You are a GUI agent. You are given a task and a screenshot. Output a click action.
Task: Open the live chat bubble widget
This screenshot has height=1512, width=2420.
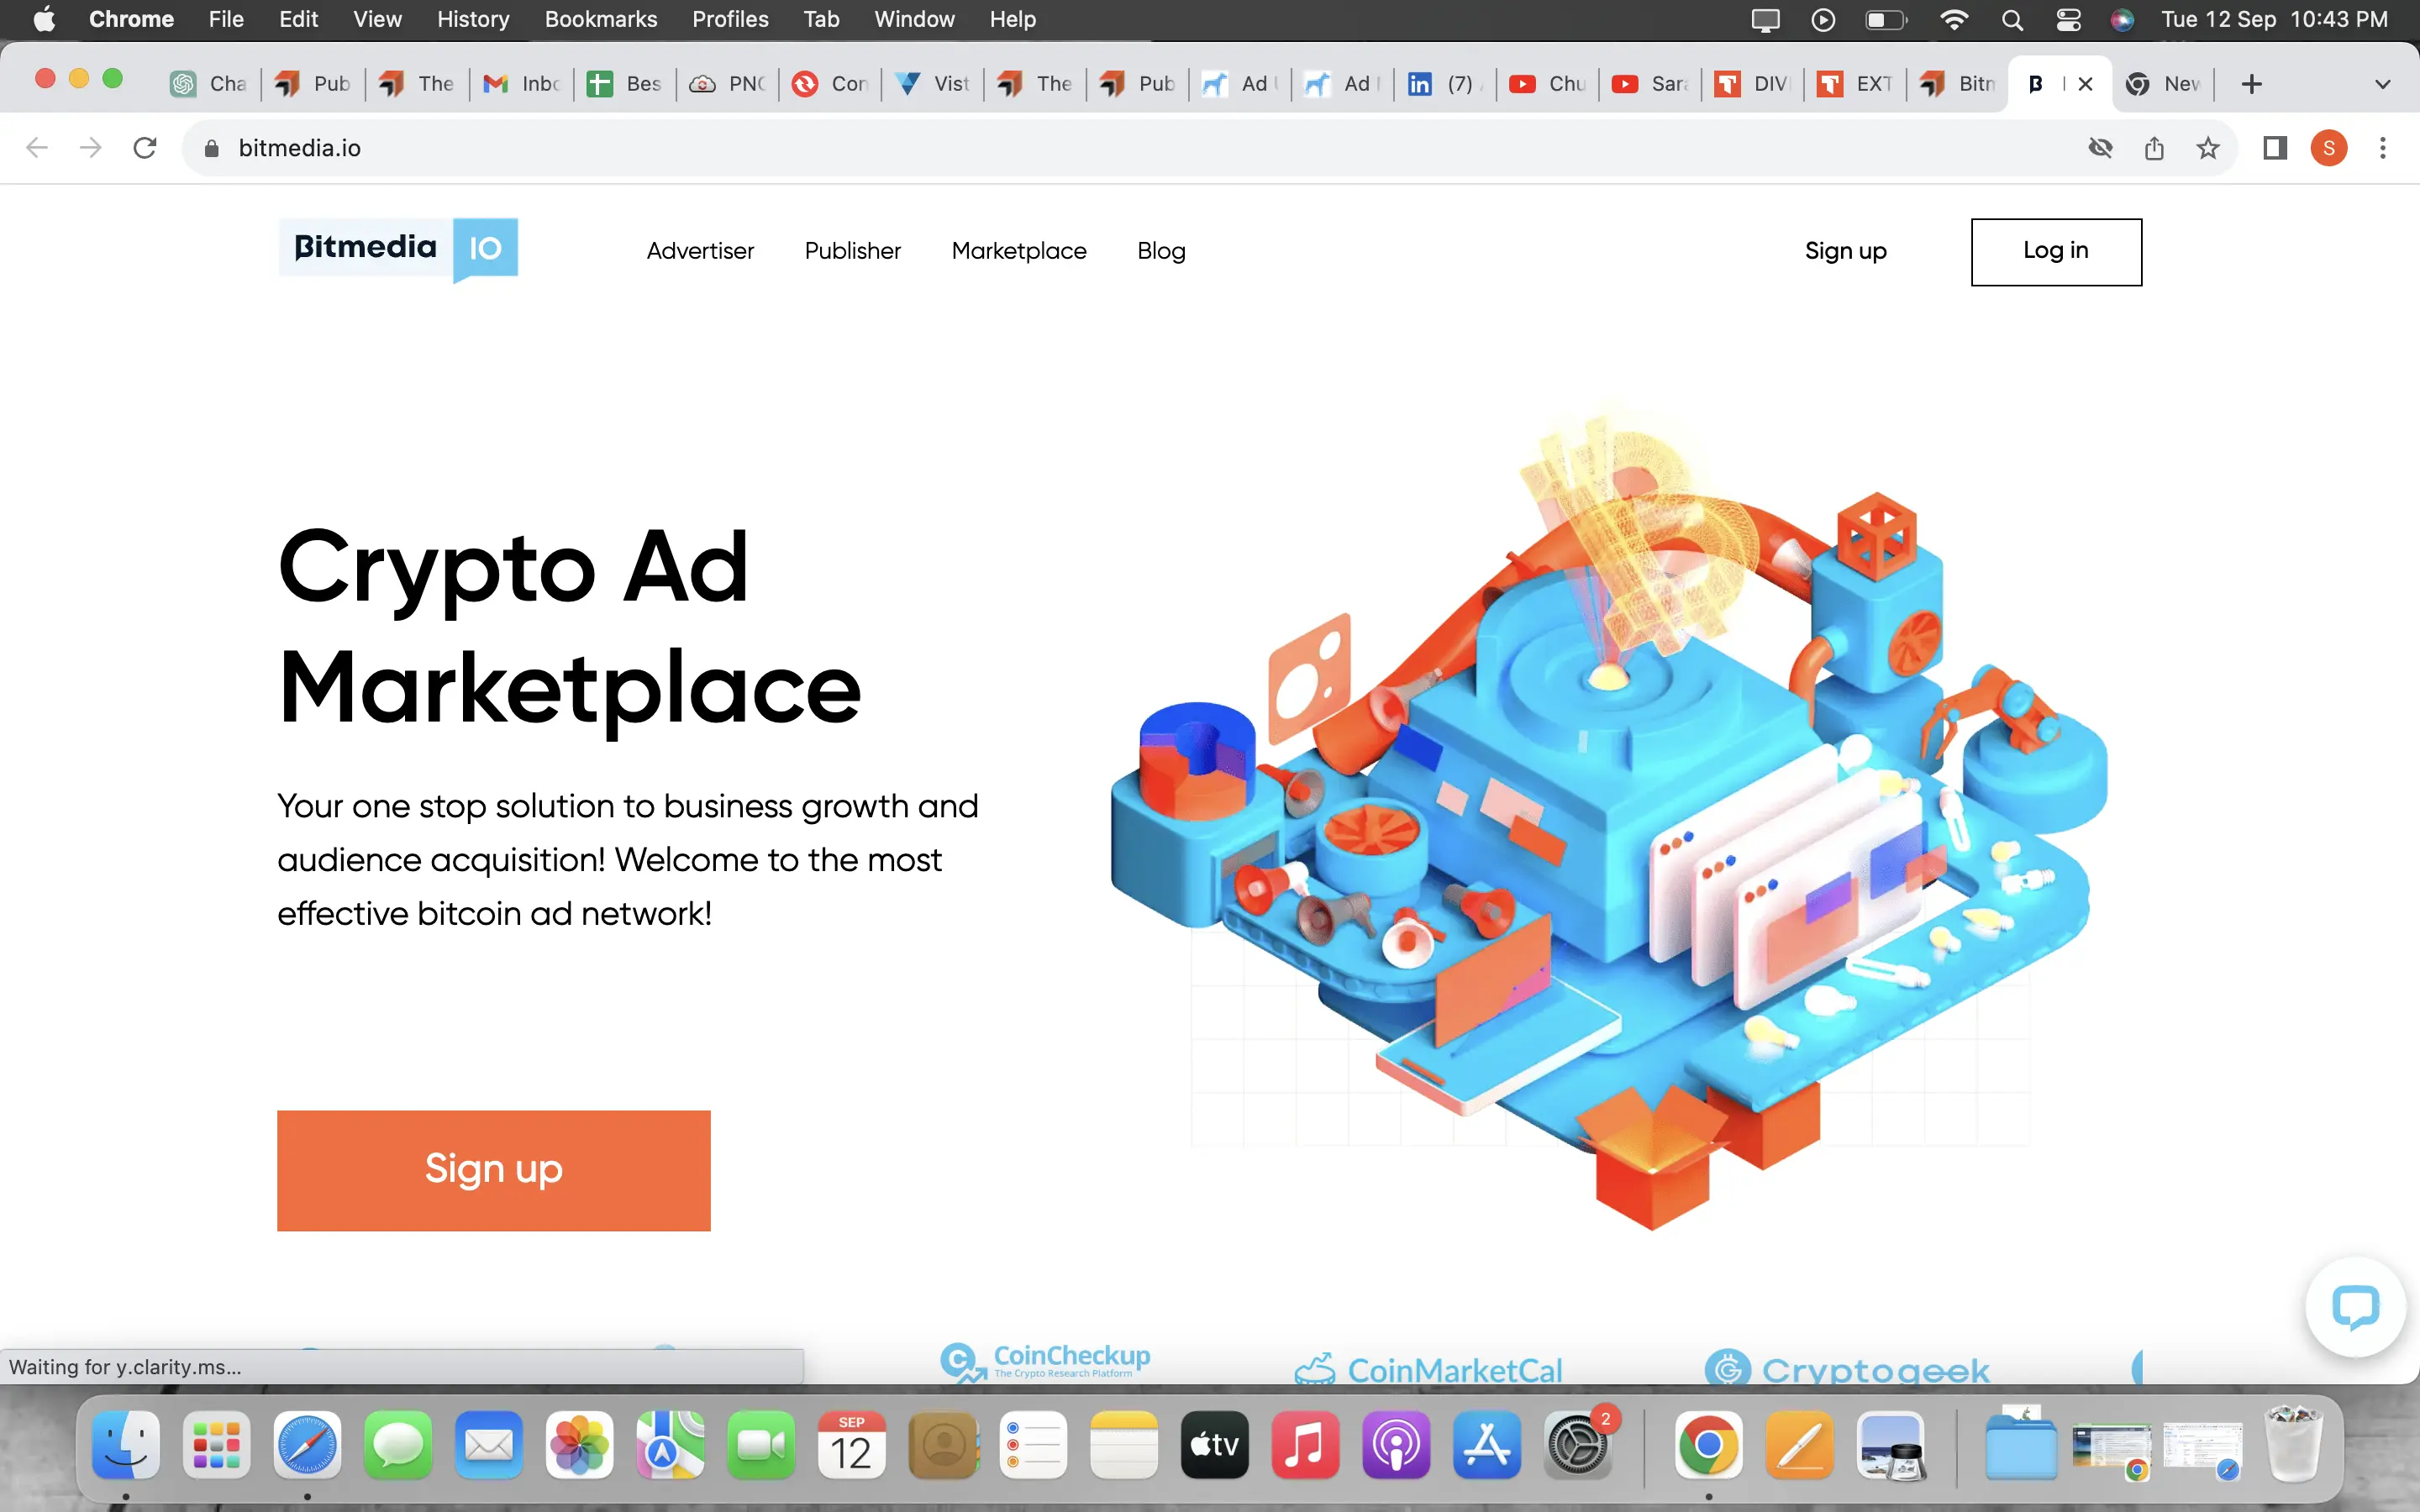2354,1306
